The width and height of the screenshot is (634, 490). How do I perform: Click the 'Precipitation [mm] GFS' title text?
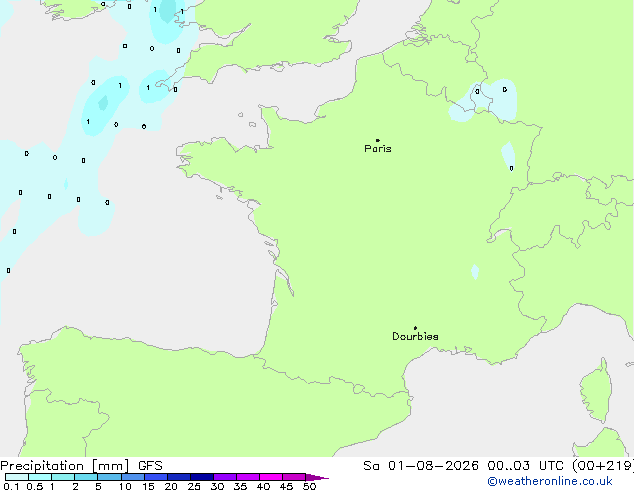tap(81, 466)
